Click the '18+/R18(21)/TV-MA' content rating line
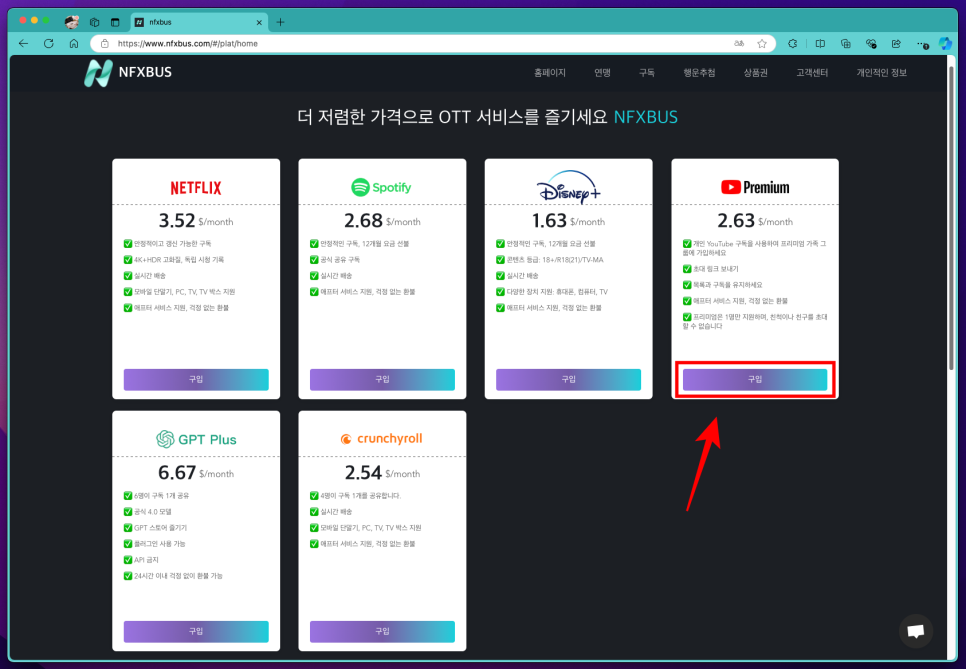 [x=550, y=260]
